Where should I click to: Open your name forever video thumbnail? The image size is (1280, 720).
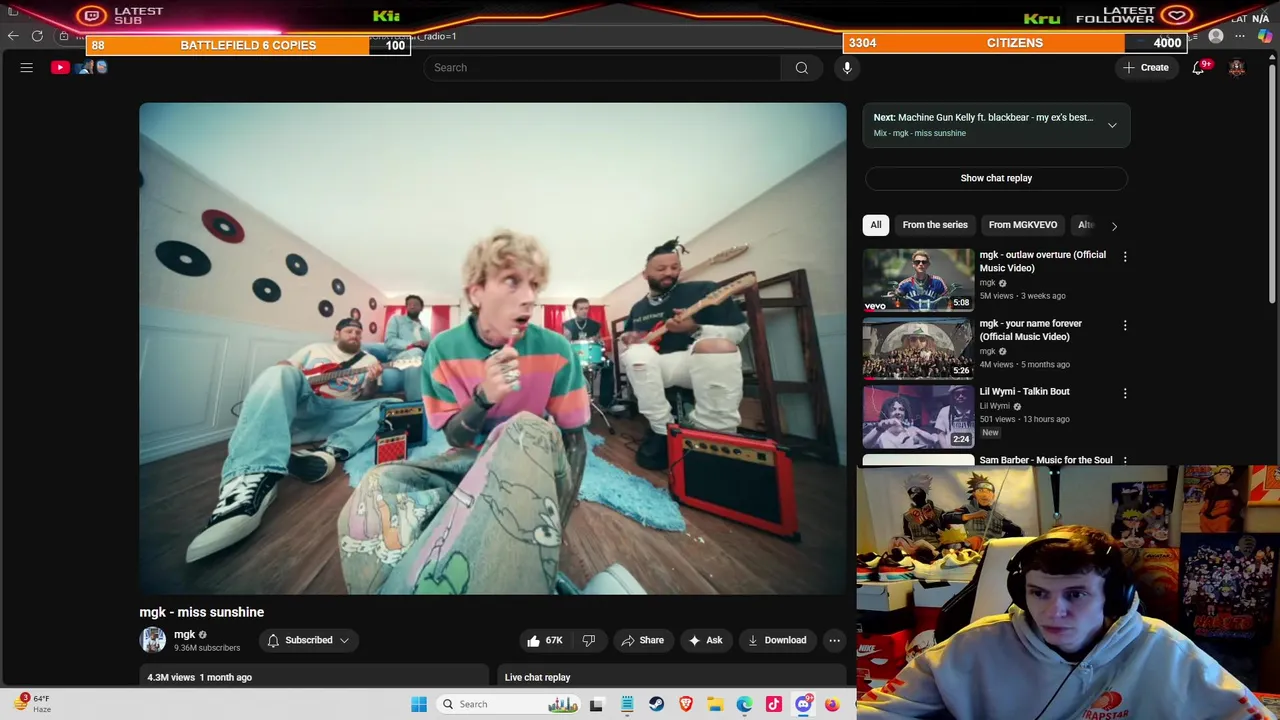tap(918, 349)
